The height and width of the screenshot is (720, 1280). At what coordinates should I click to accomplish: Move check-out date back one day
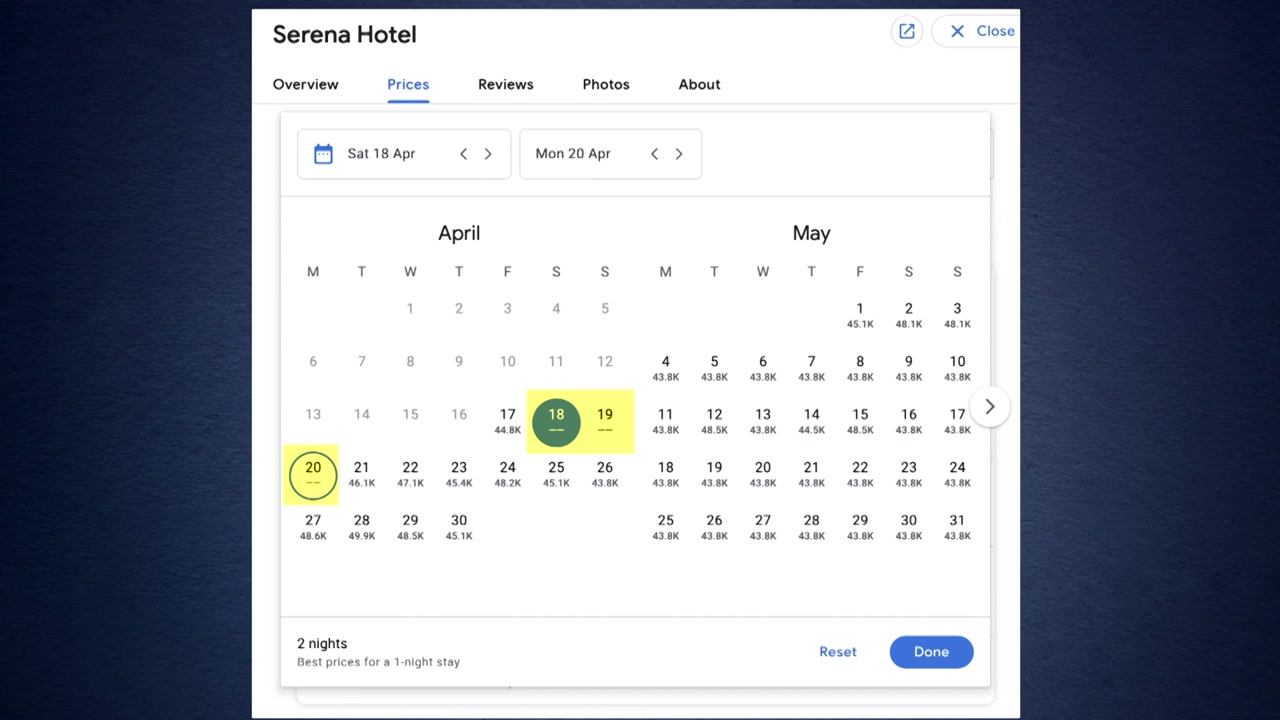tap(654, 154)
